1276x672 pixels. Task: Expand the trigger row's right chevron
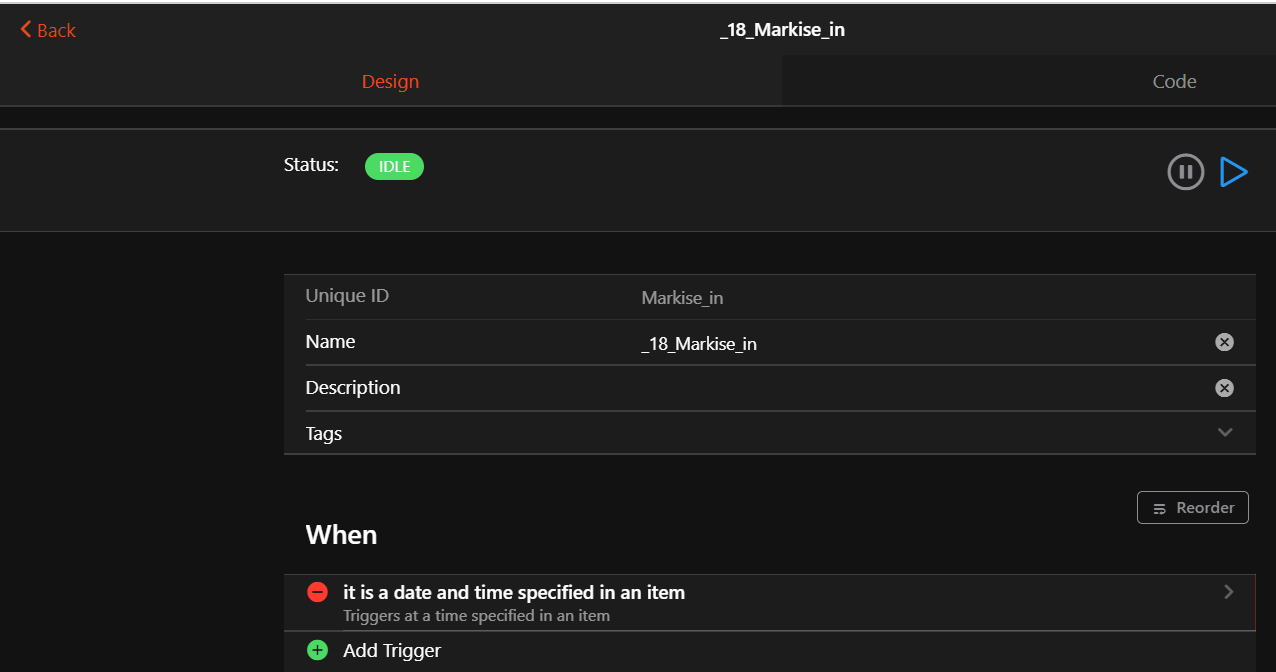[x=1229, y=592]
